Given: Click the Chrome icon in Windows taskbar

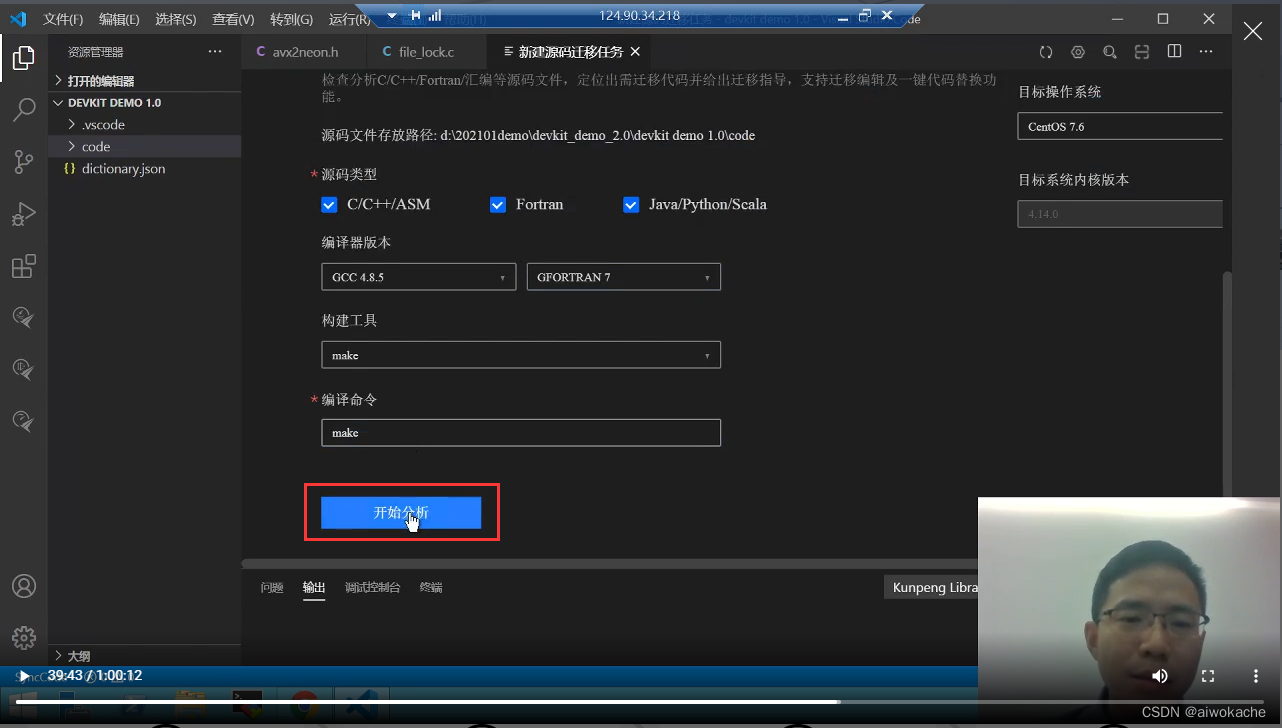Looking at the screenshot, I should [305, 706].
